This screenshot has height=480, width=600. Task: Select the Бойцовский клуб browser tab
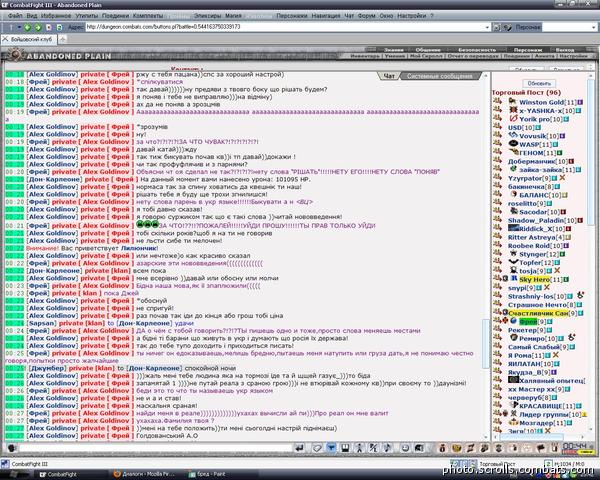[x=29, y=39]
